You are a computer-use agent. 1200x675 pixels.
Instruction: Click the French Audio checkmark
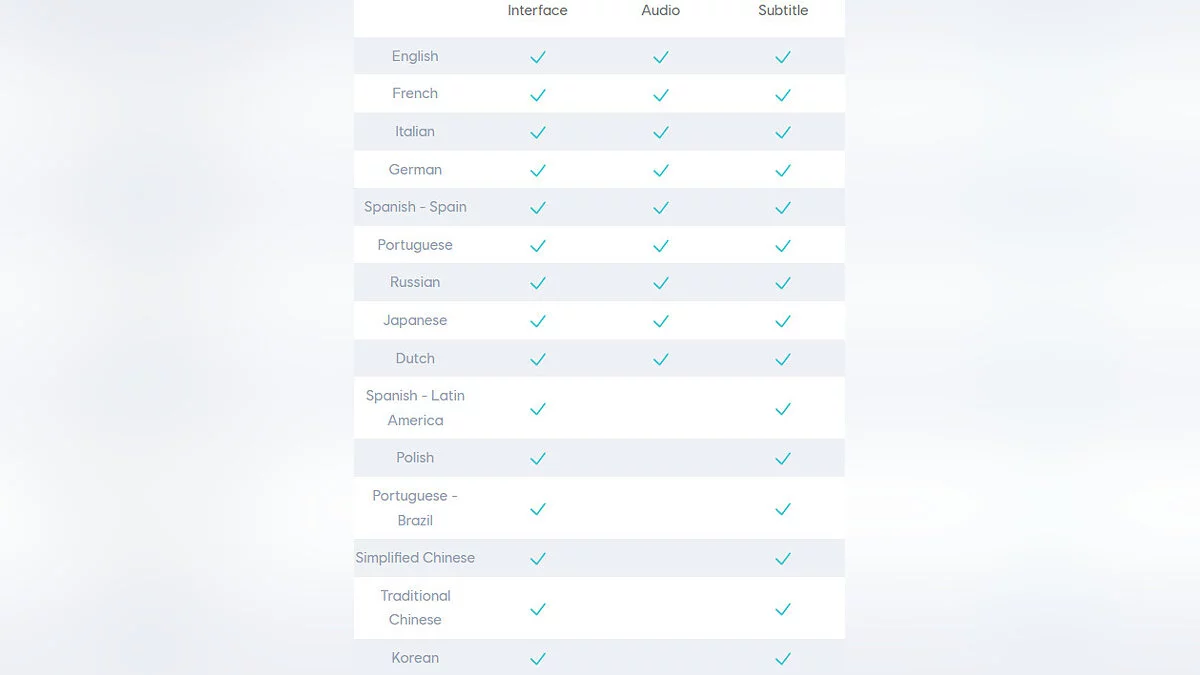pos(660,95)
